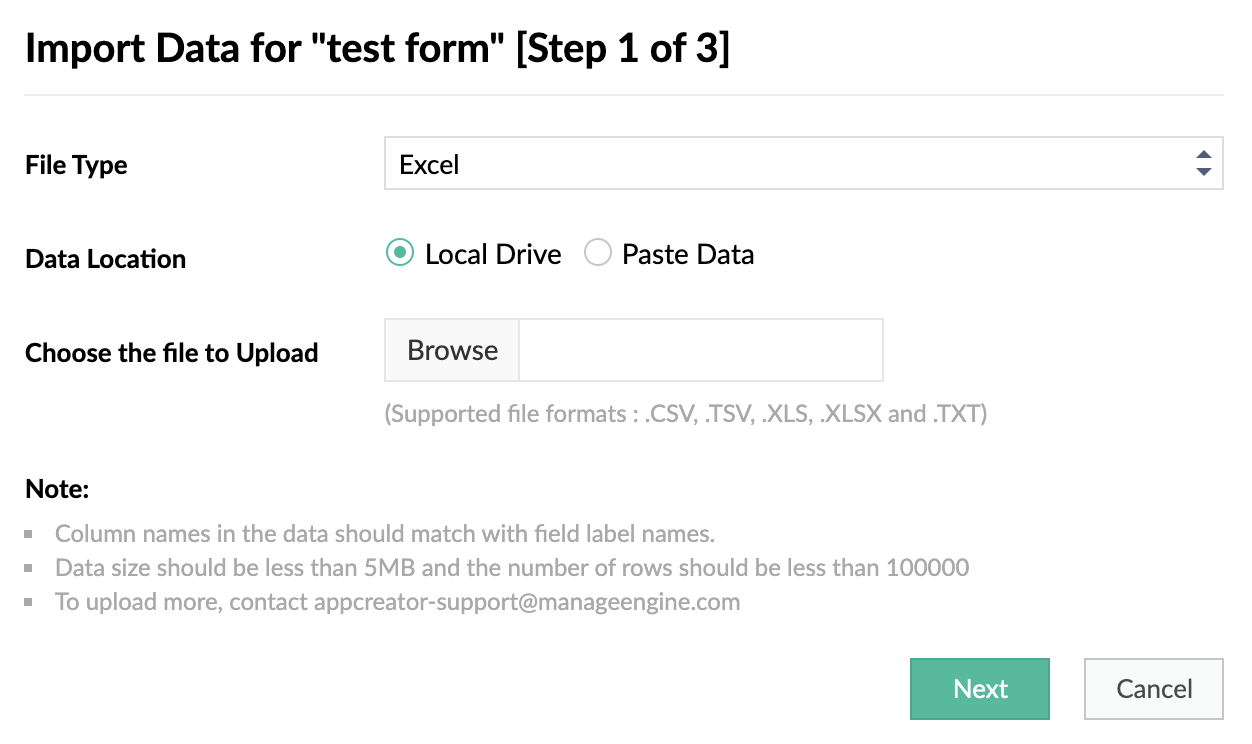Open the File Type dropdown showing Excel
The image size is (1252, 744).
[780, 164]
